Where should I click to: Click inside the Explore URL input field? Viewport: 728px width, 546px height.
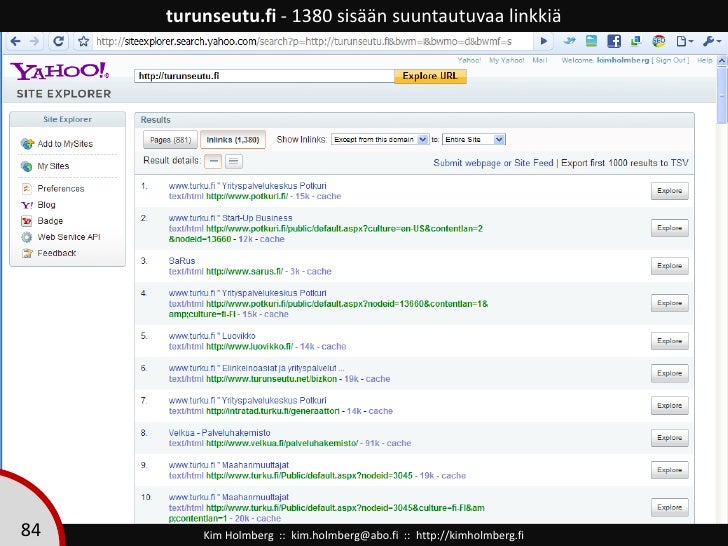[264, 76]
